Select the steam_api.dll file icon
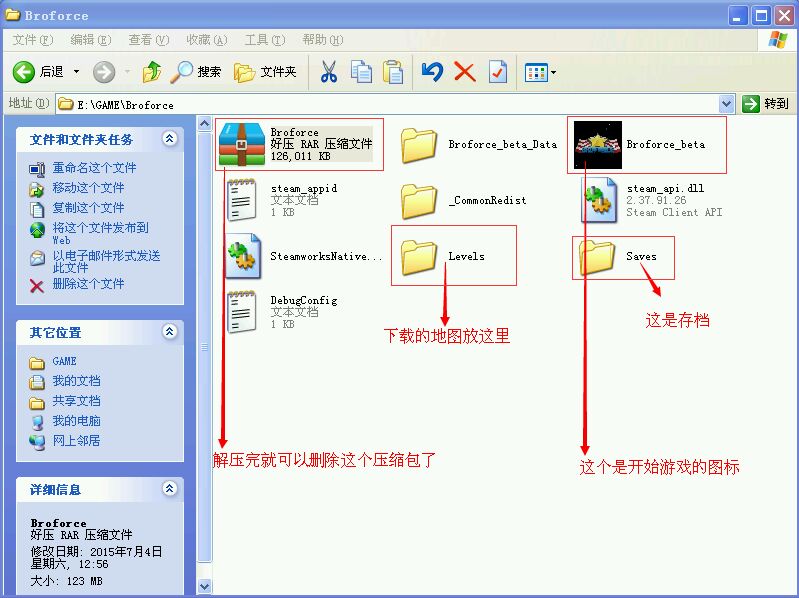This screenshot has width=799, height=598. pyautogui.click(x=599, y=200)
